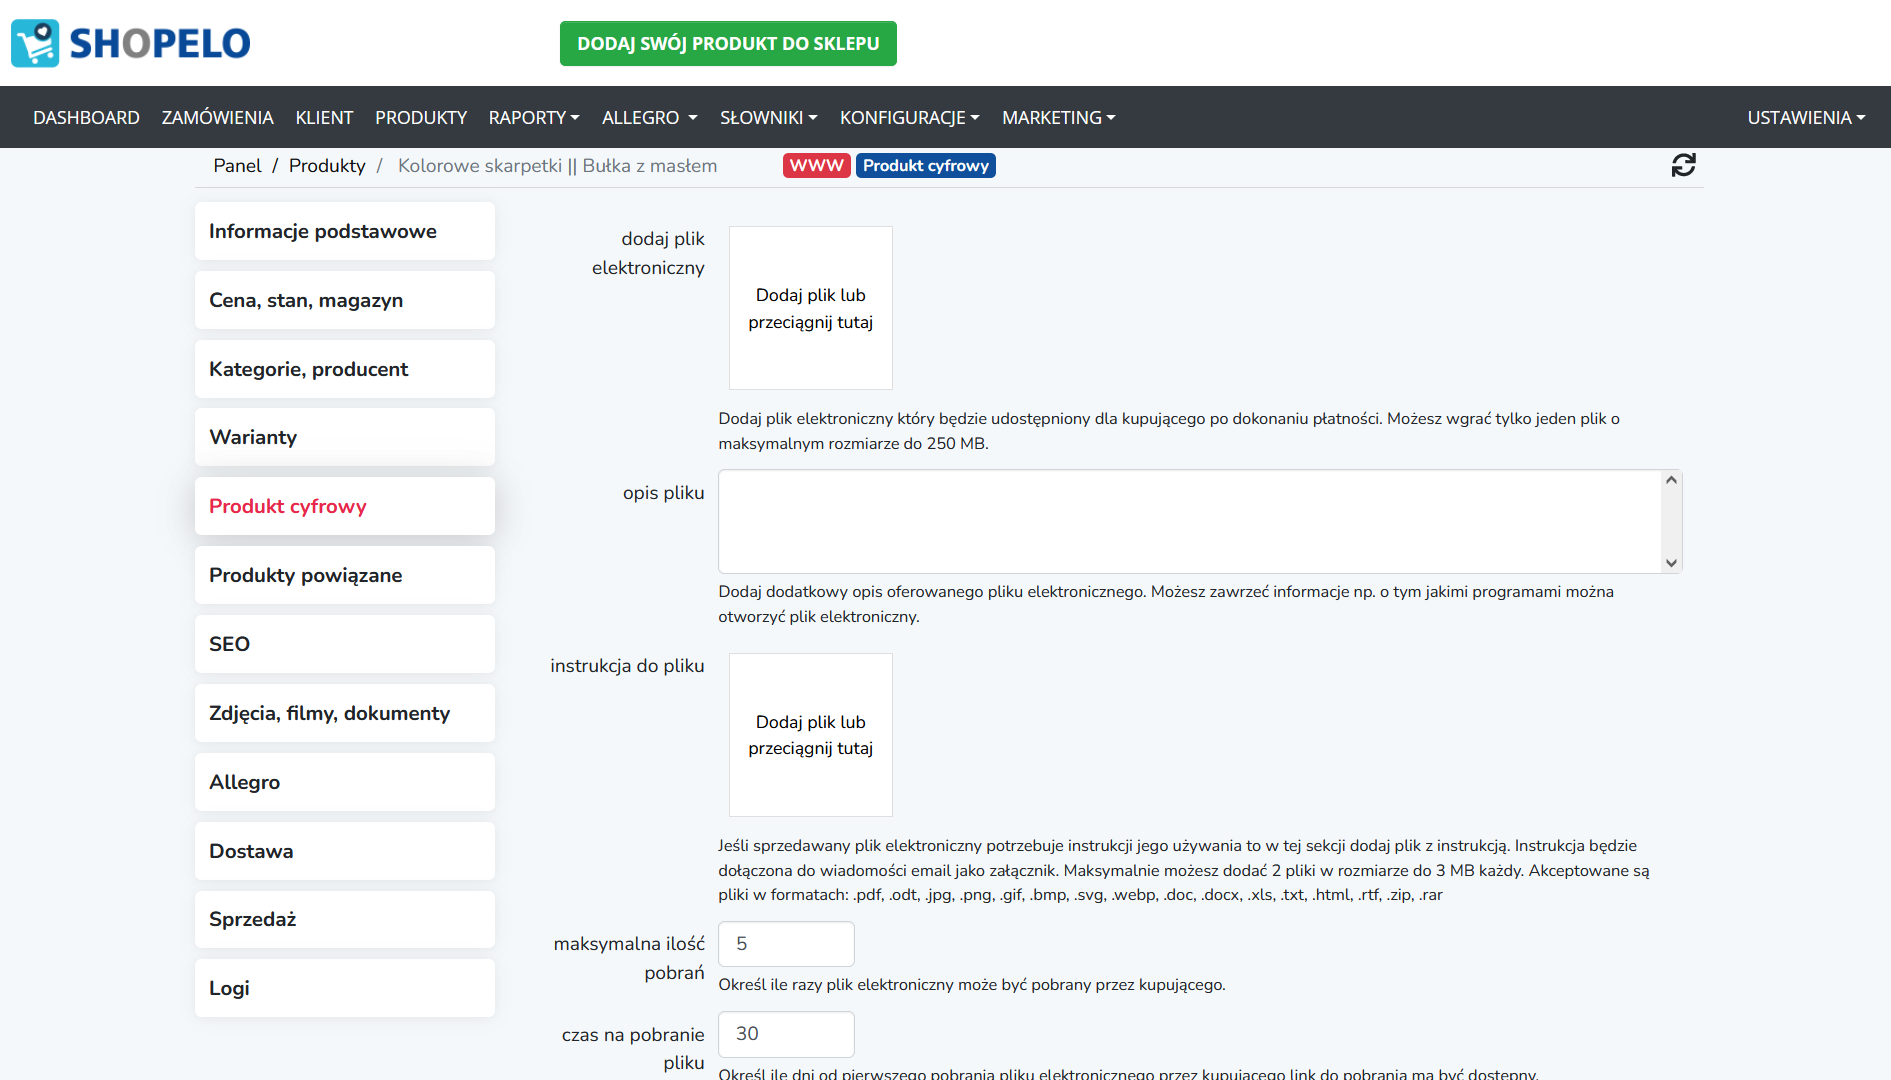Open the Klient section
This screenshot has height=1080, width=1891.
click(x=324, y=117)
